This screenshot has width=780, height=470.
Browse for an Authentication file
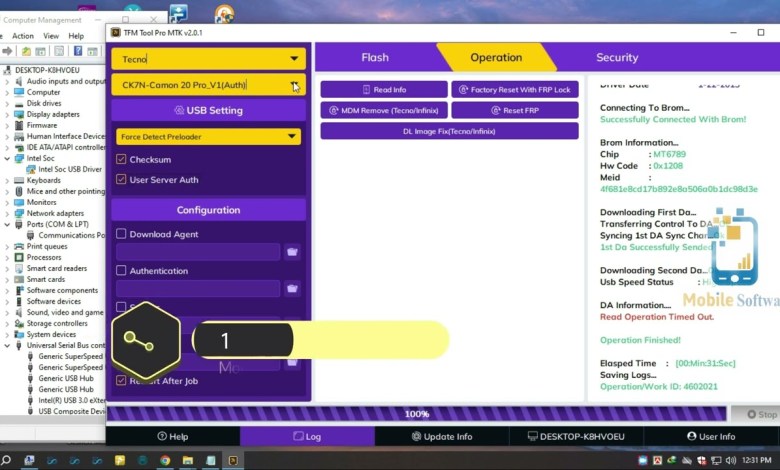(292, 288)
